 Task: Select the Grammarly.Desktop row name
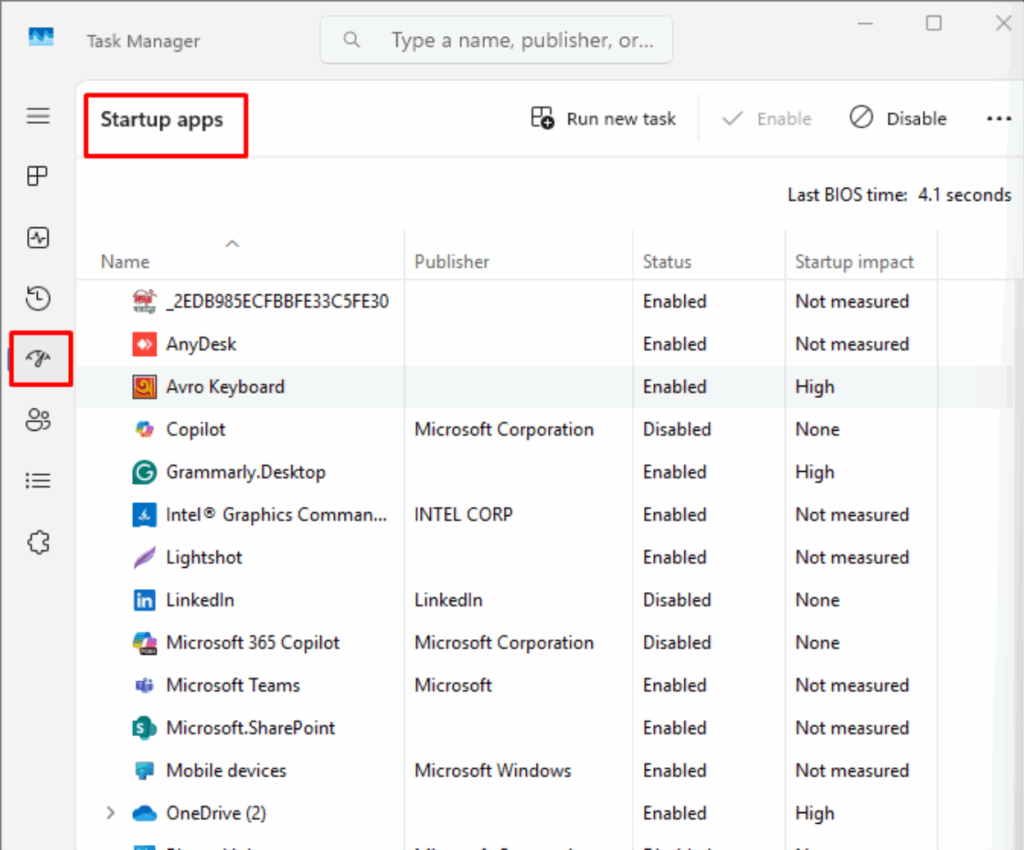tap(246, 472)
